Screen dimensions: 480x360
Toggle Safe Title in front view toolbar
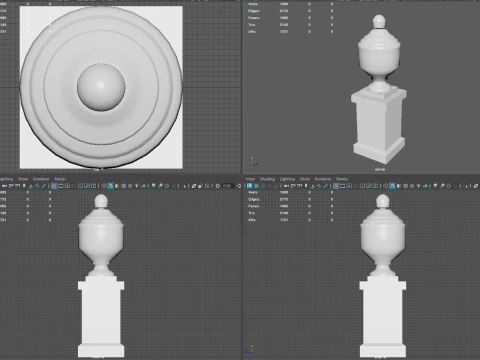point(93,186)
